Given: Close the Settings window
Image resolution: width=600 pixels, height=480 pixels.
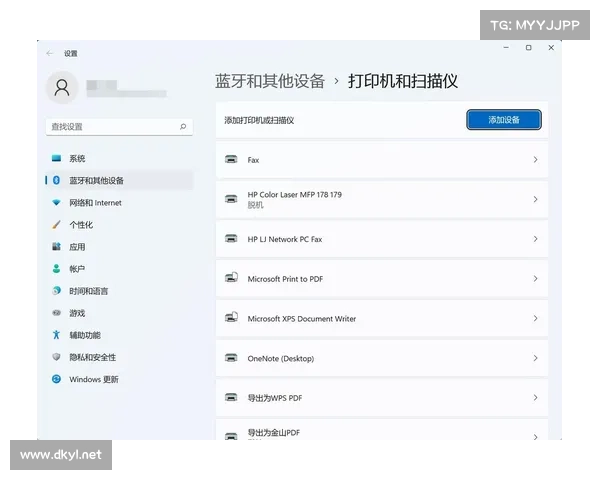Looking at the screenshot, I should pyautogui.click(x=551, y=47).
